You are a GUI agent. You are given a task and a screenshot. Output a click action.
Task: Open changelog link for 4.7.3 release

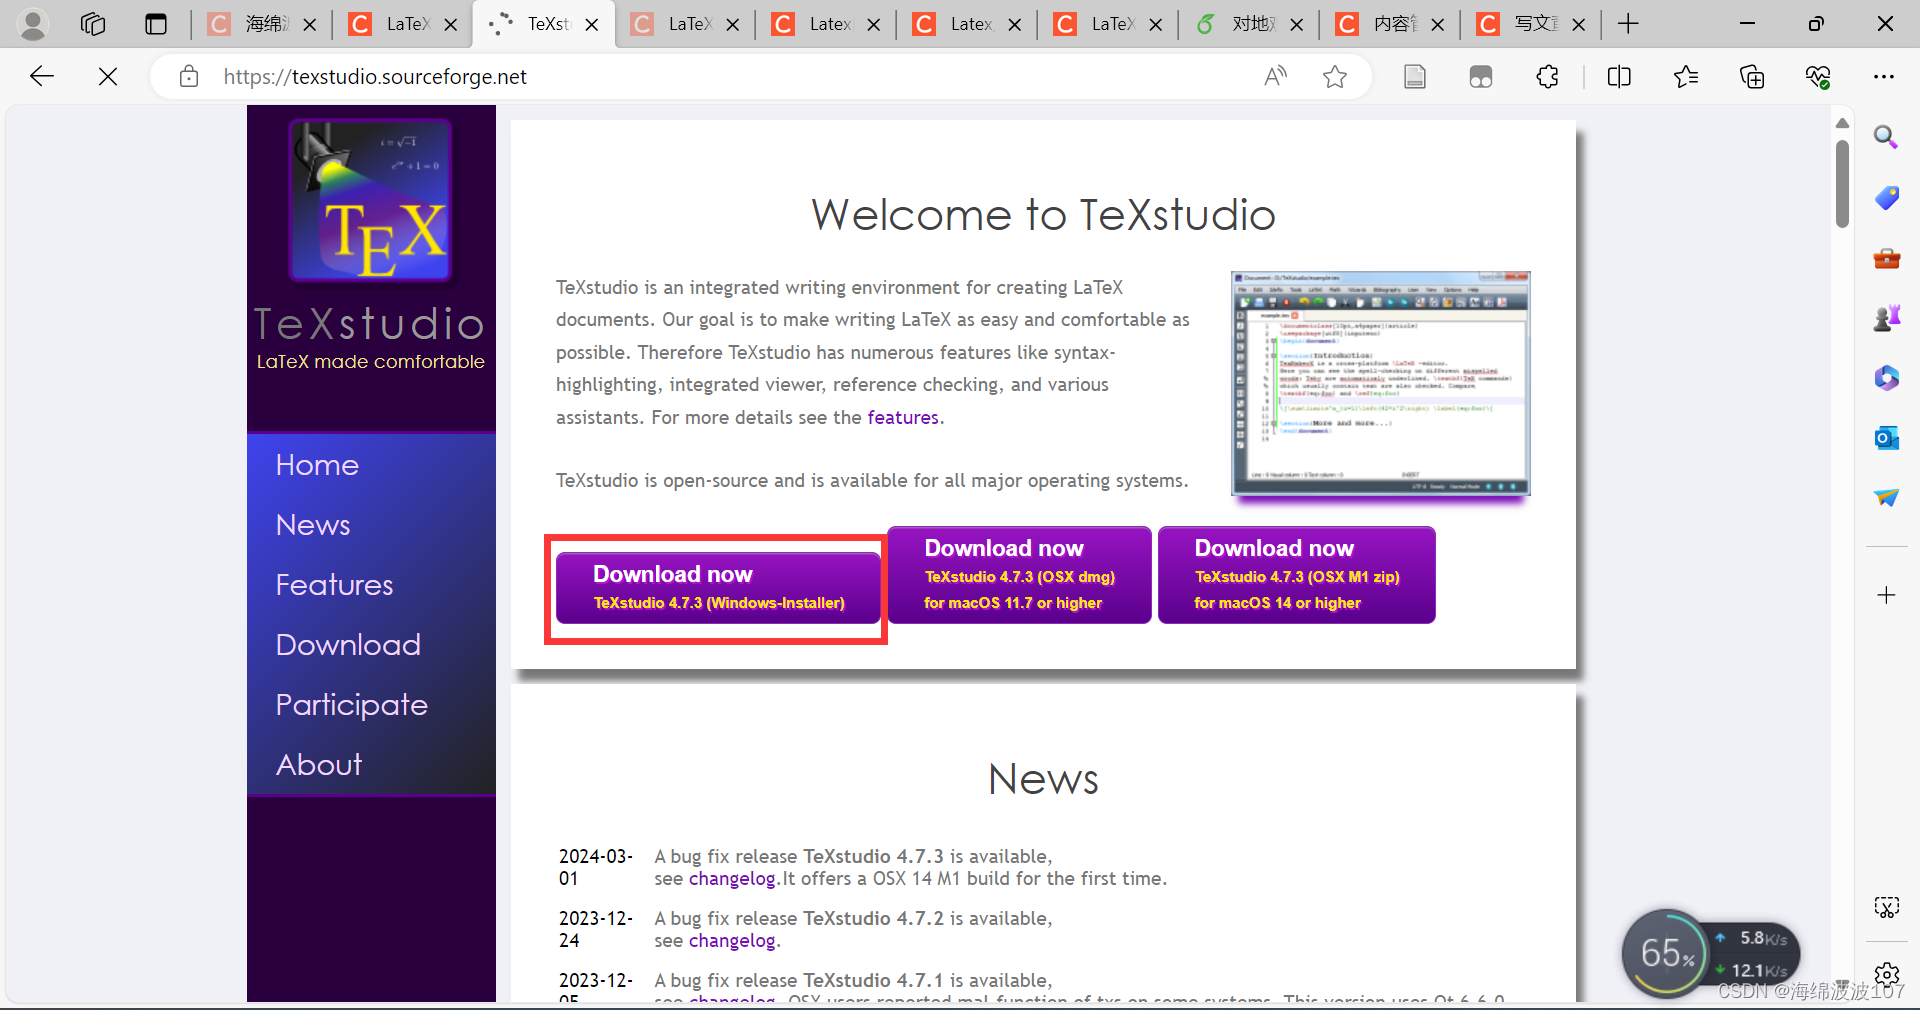tap(732, 879)
